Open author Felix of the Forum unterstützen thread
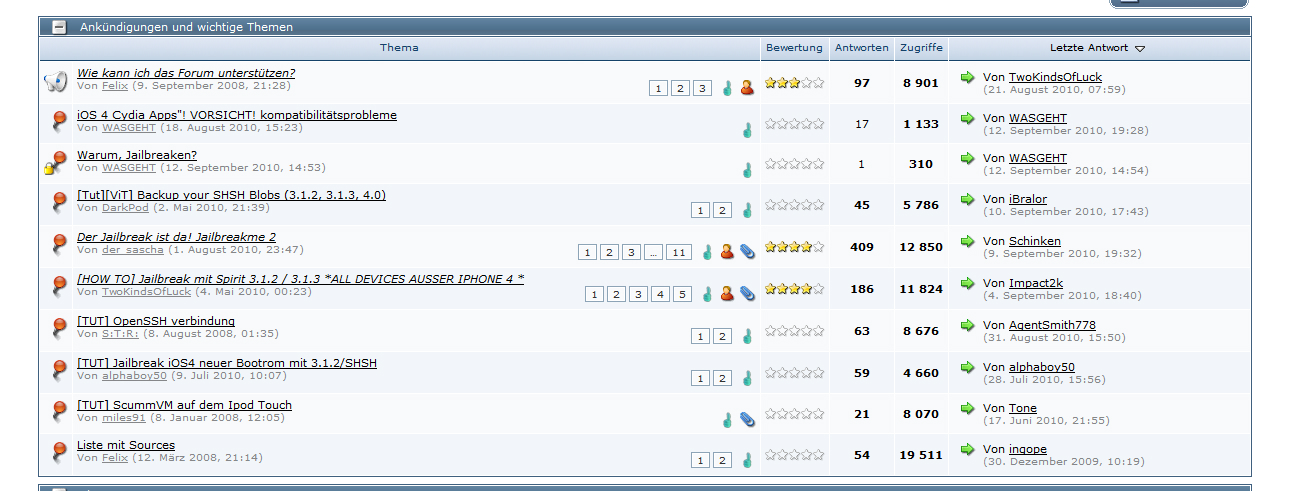1305x491 pixels. click(115, 86)
